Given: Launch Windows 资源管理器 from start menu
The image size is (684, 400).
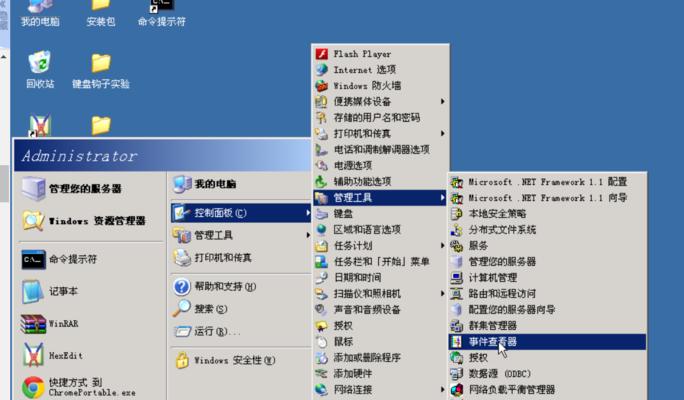Looking at the screenshot, I should click(91, 221).
